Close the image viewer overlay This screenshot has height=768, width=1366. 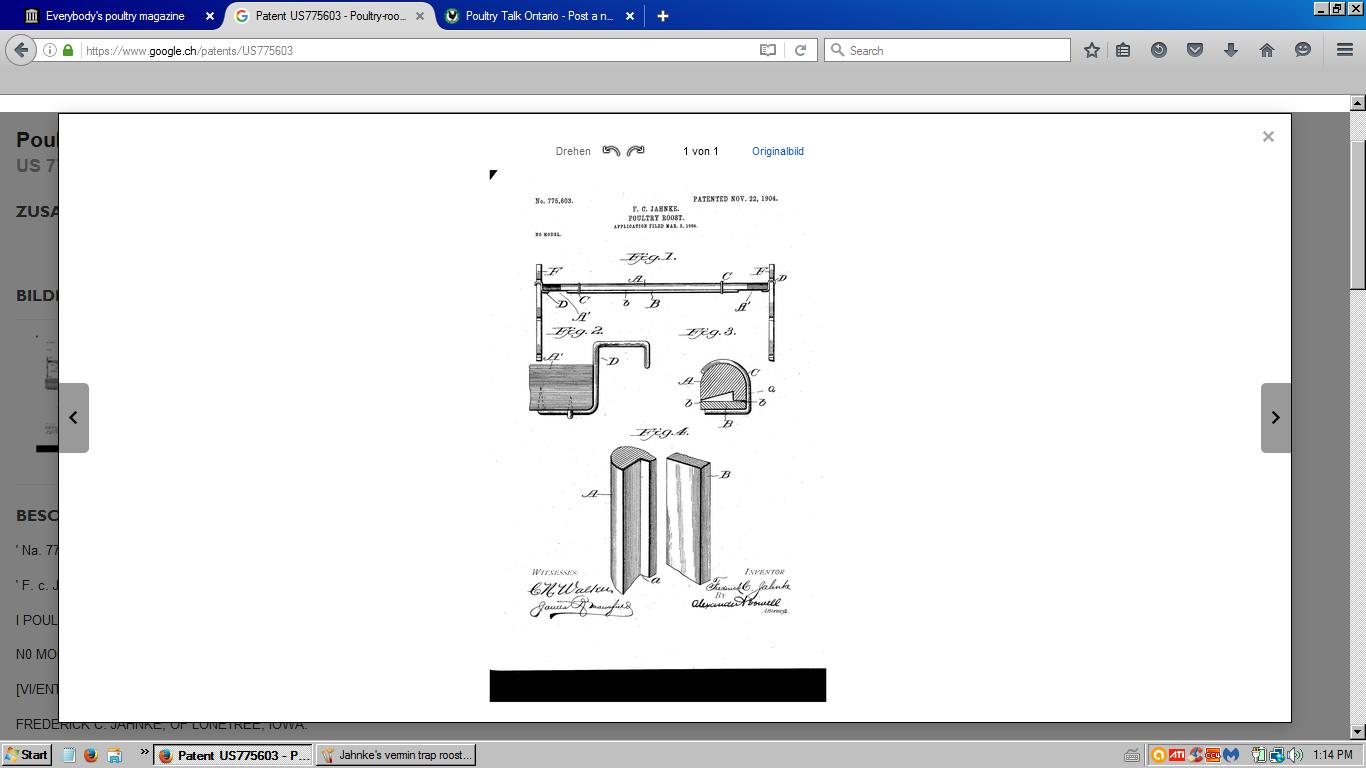(1267, 137)
